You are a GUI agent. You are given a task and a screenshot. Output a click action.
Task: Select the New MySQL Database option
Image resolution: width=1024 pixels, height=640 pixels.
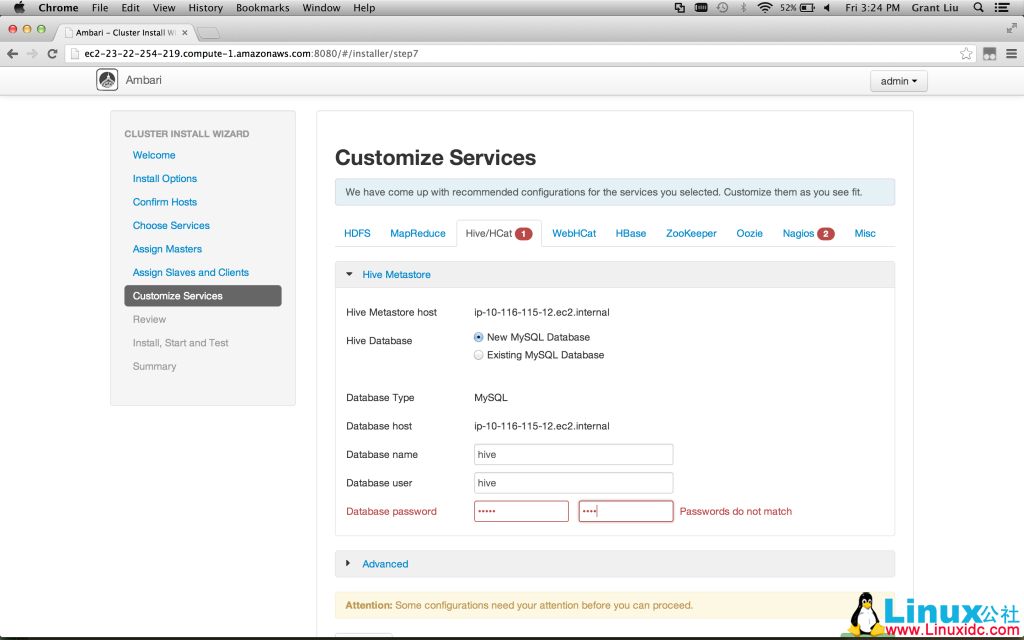[x=478, y=337]
